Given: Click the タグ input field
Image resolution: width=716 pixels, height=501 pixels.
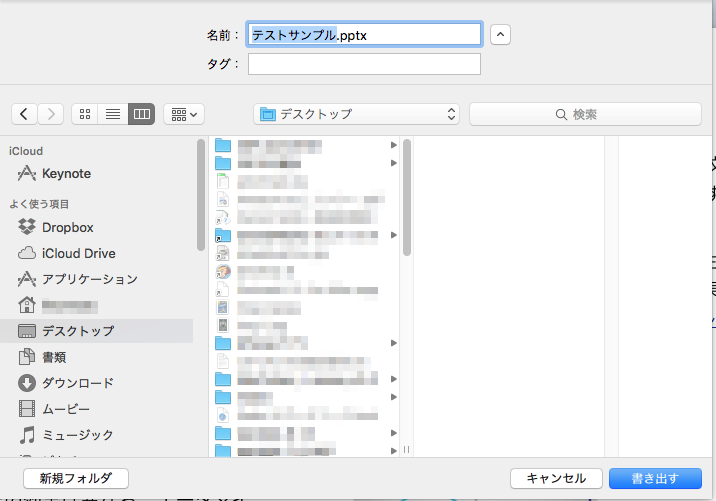Looking at the screenshot, I should click(x=364, y=64).
